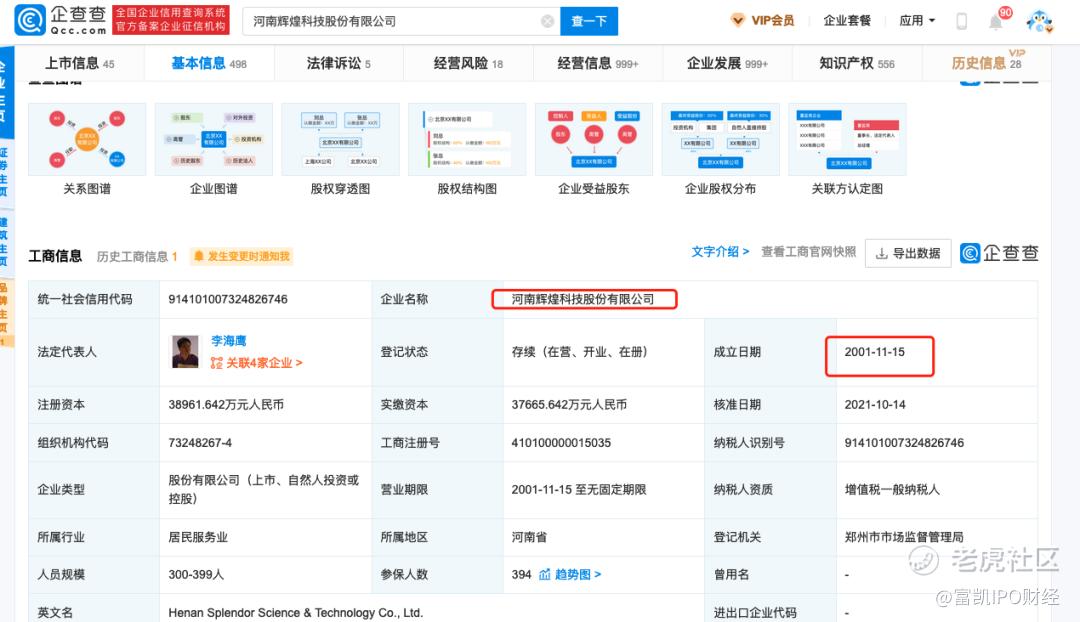Open 历史工商信息 link
Viewport: 1080px width, 622px height.
tap(136, 256)
